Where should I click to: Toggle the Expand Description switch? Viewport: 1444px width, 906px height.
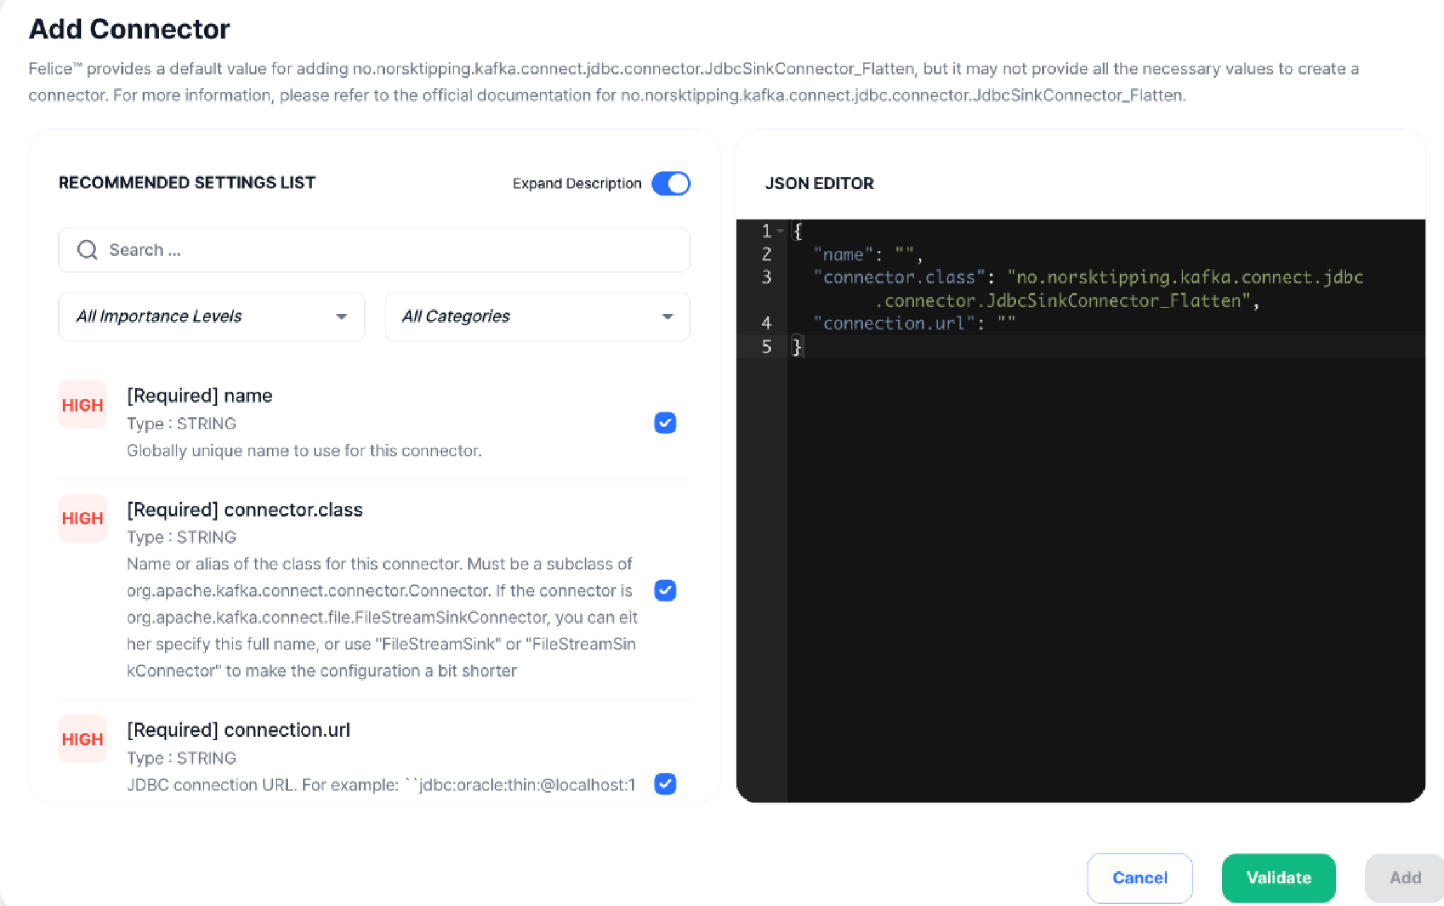(670, 183)
